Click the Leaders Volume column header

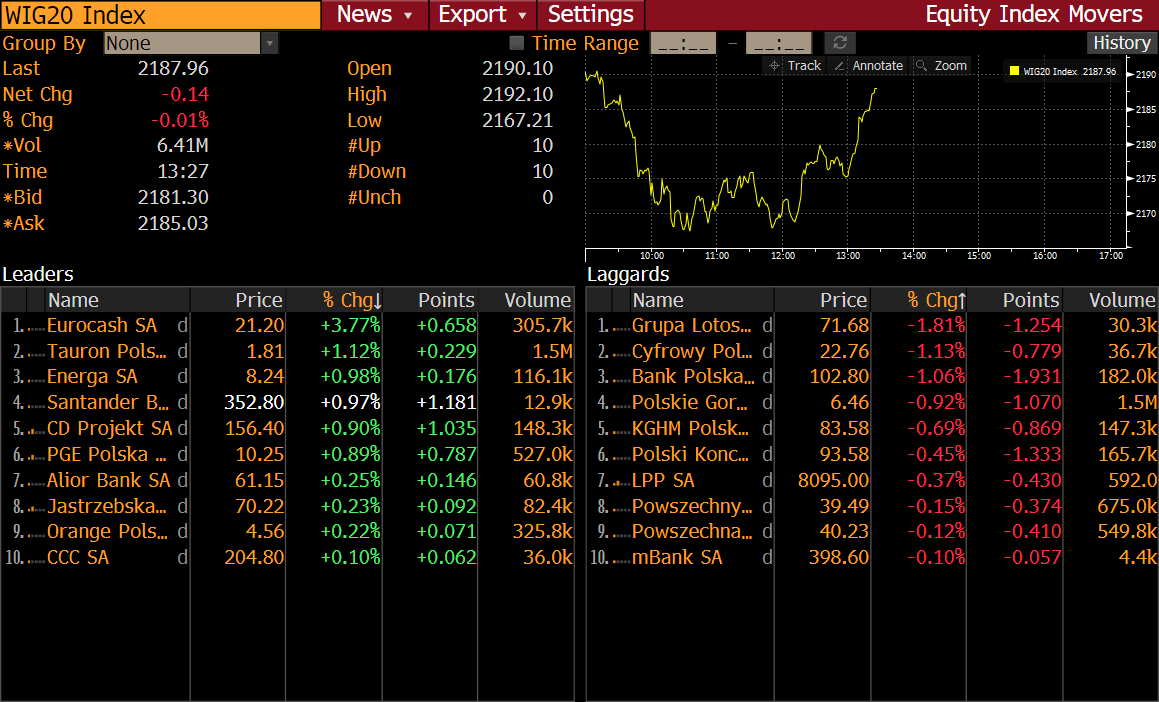tap(537, 300)
